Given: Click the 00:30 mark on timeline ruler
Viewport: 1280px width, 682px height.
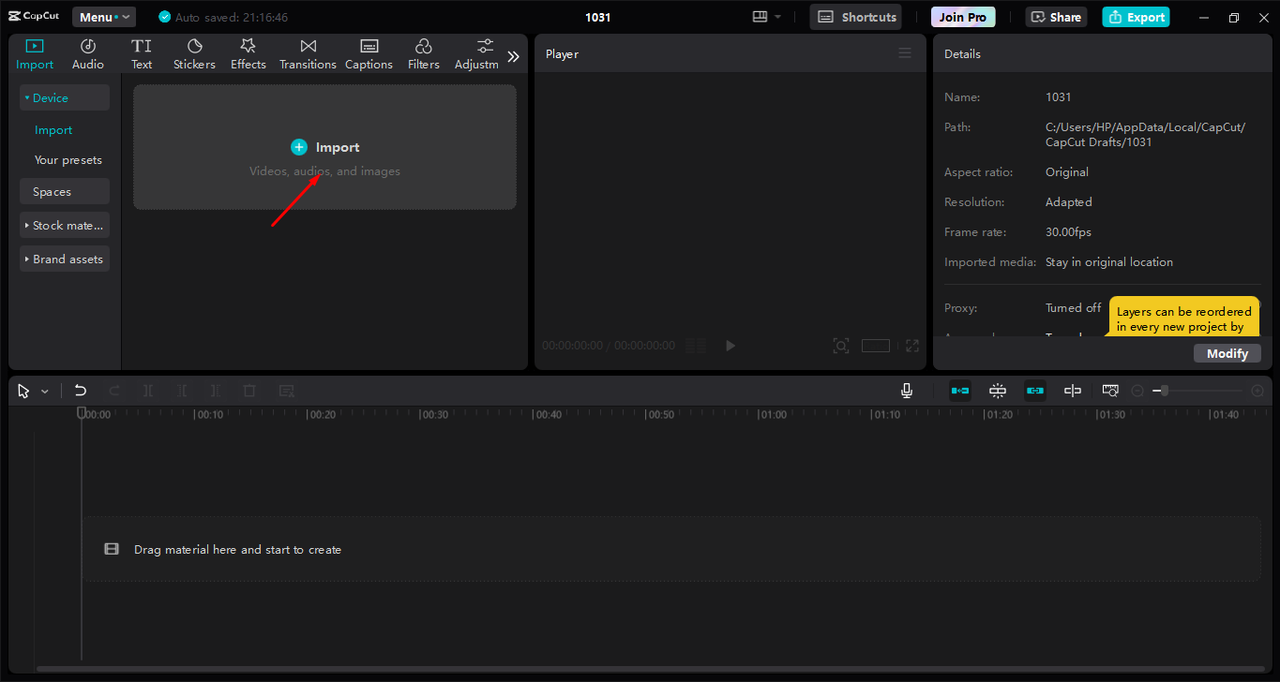Looking at the screenshot, I should tap(435, 414).
